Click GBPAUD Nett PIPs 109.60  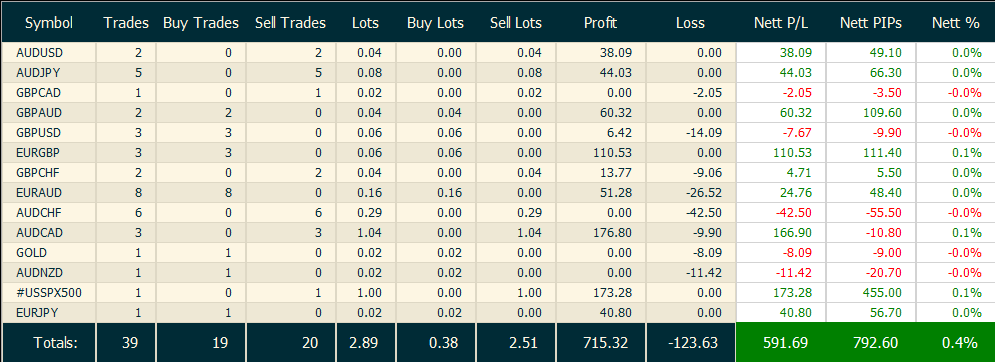(881, 113)
